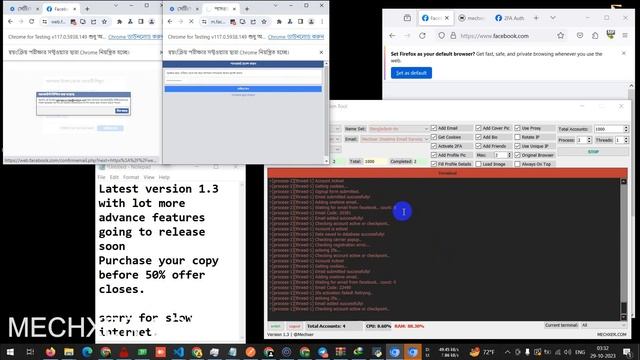Toggle Get Cookies checkbox
Image resolution: width=640 pixels, height=360 pixels.
tap(434, 137)
